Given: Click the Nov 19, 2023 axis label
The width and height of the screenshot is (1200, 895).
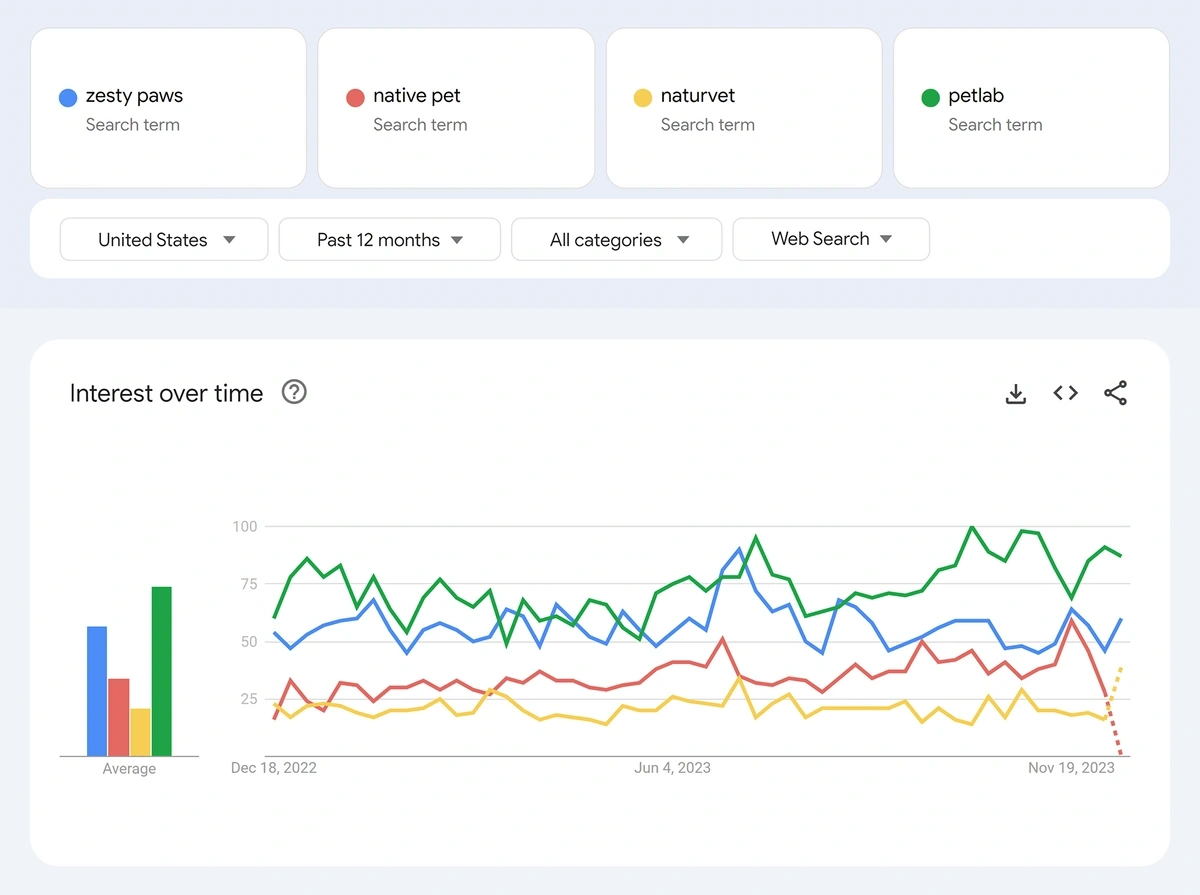Looking at the screenshot, I should 1071,768.
